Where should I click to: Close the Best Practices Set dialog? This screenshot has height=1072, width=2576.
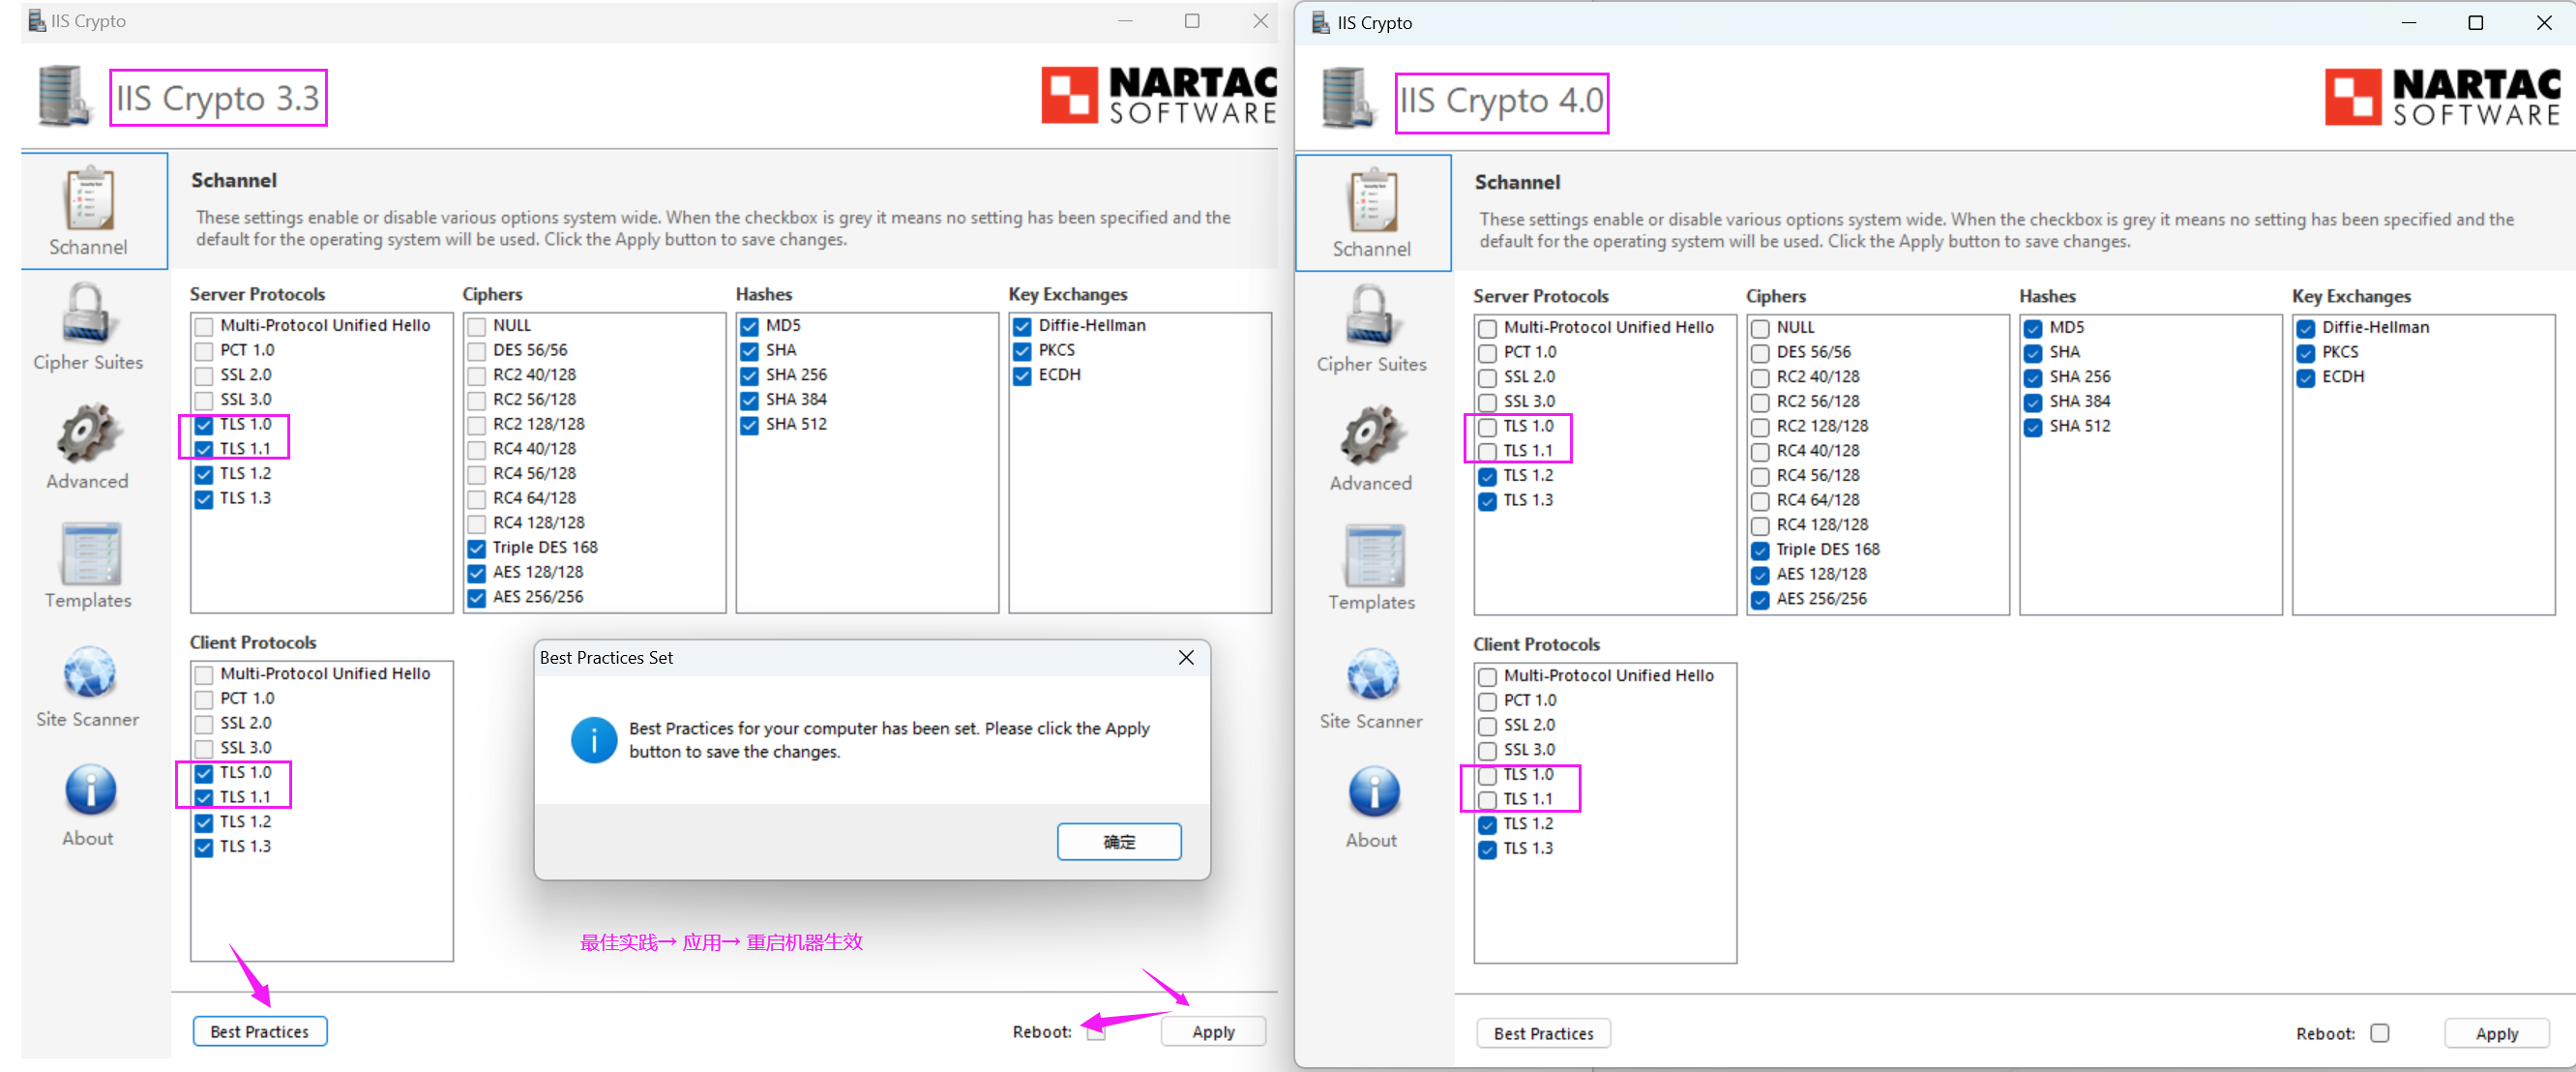pyautogui.click(x=1186, y=657)
